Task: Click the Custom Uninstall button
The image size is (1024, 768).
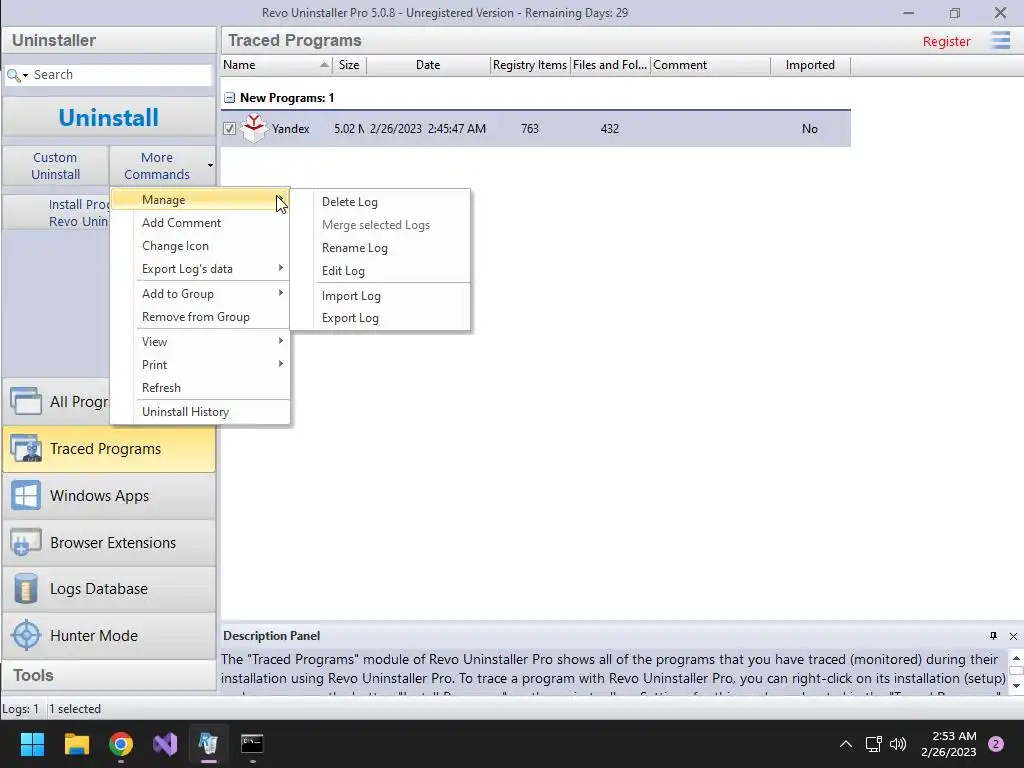Action: [x=56, y=166]
